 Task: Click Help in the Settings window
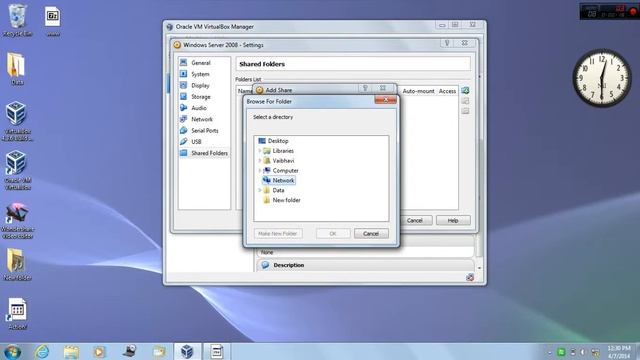tap(453, 220)
